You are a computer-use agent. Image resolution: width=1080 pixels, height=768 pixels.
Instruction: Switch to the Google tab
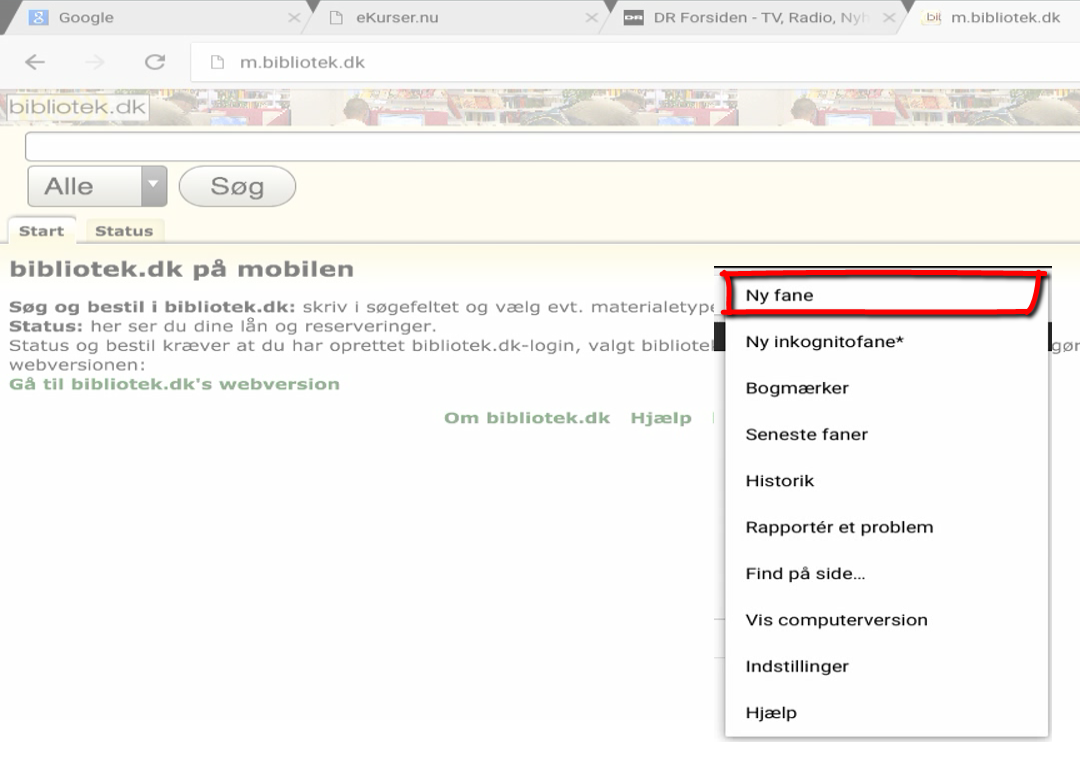click(x=158, y=18)
